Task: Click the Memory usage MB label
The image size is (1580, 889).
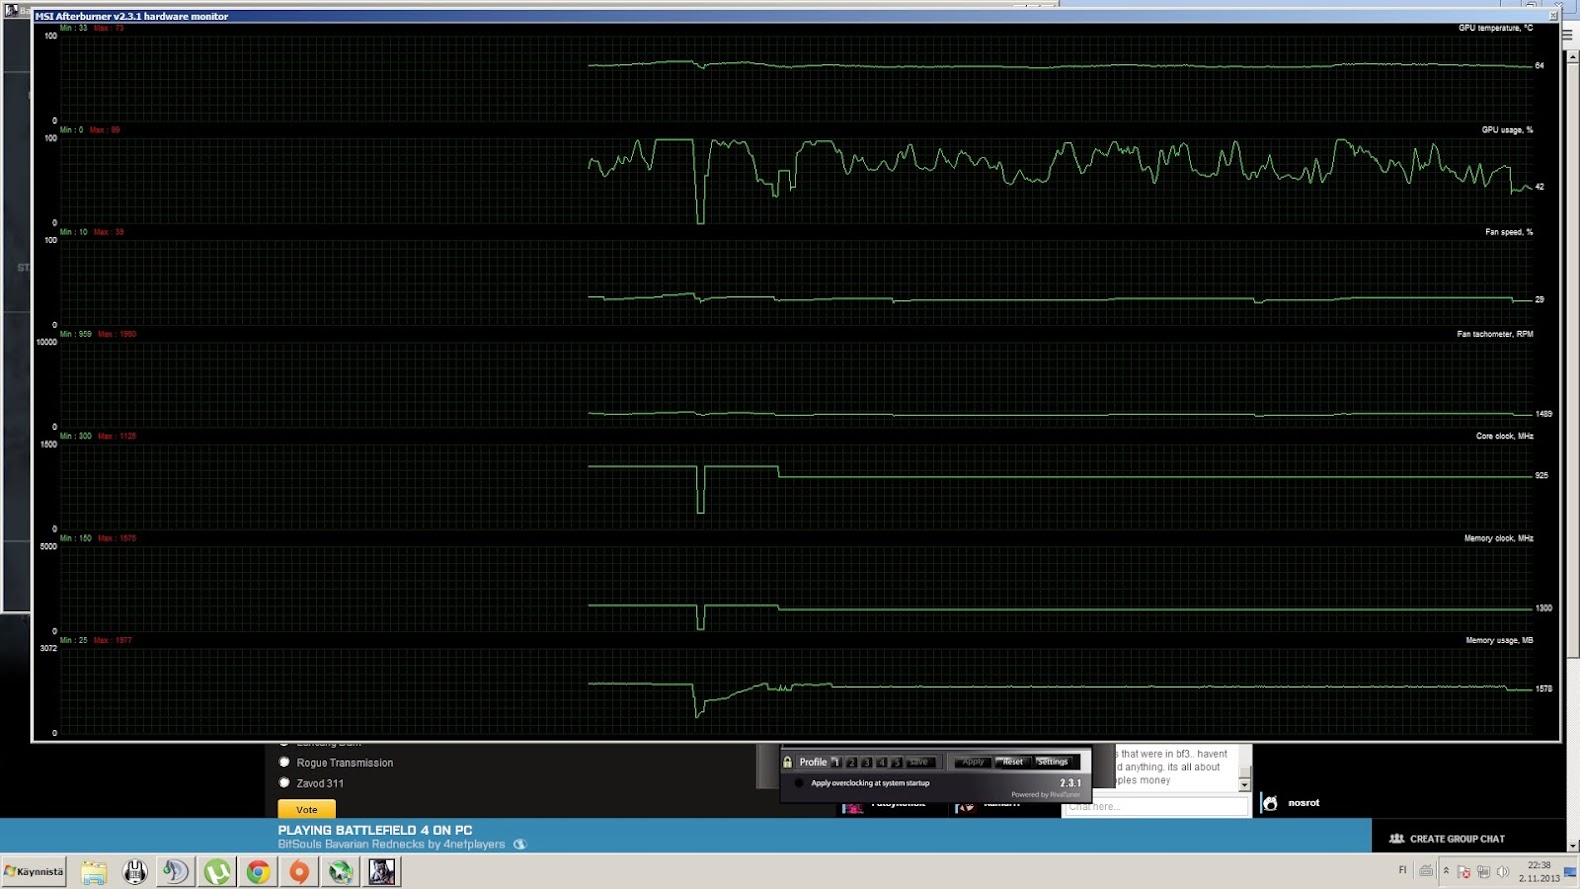Action: click(1499, 640)
